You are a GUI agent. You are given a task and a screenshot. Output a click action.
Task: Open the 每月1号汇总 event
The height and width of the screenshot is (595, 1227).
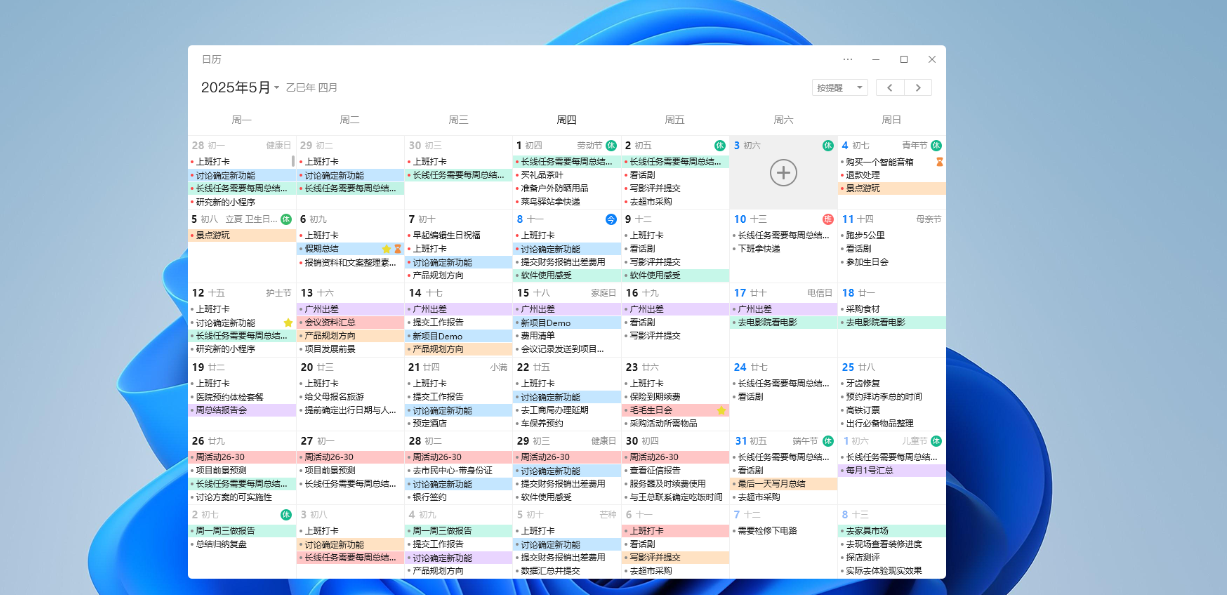coord(891,470)
